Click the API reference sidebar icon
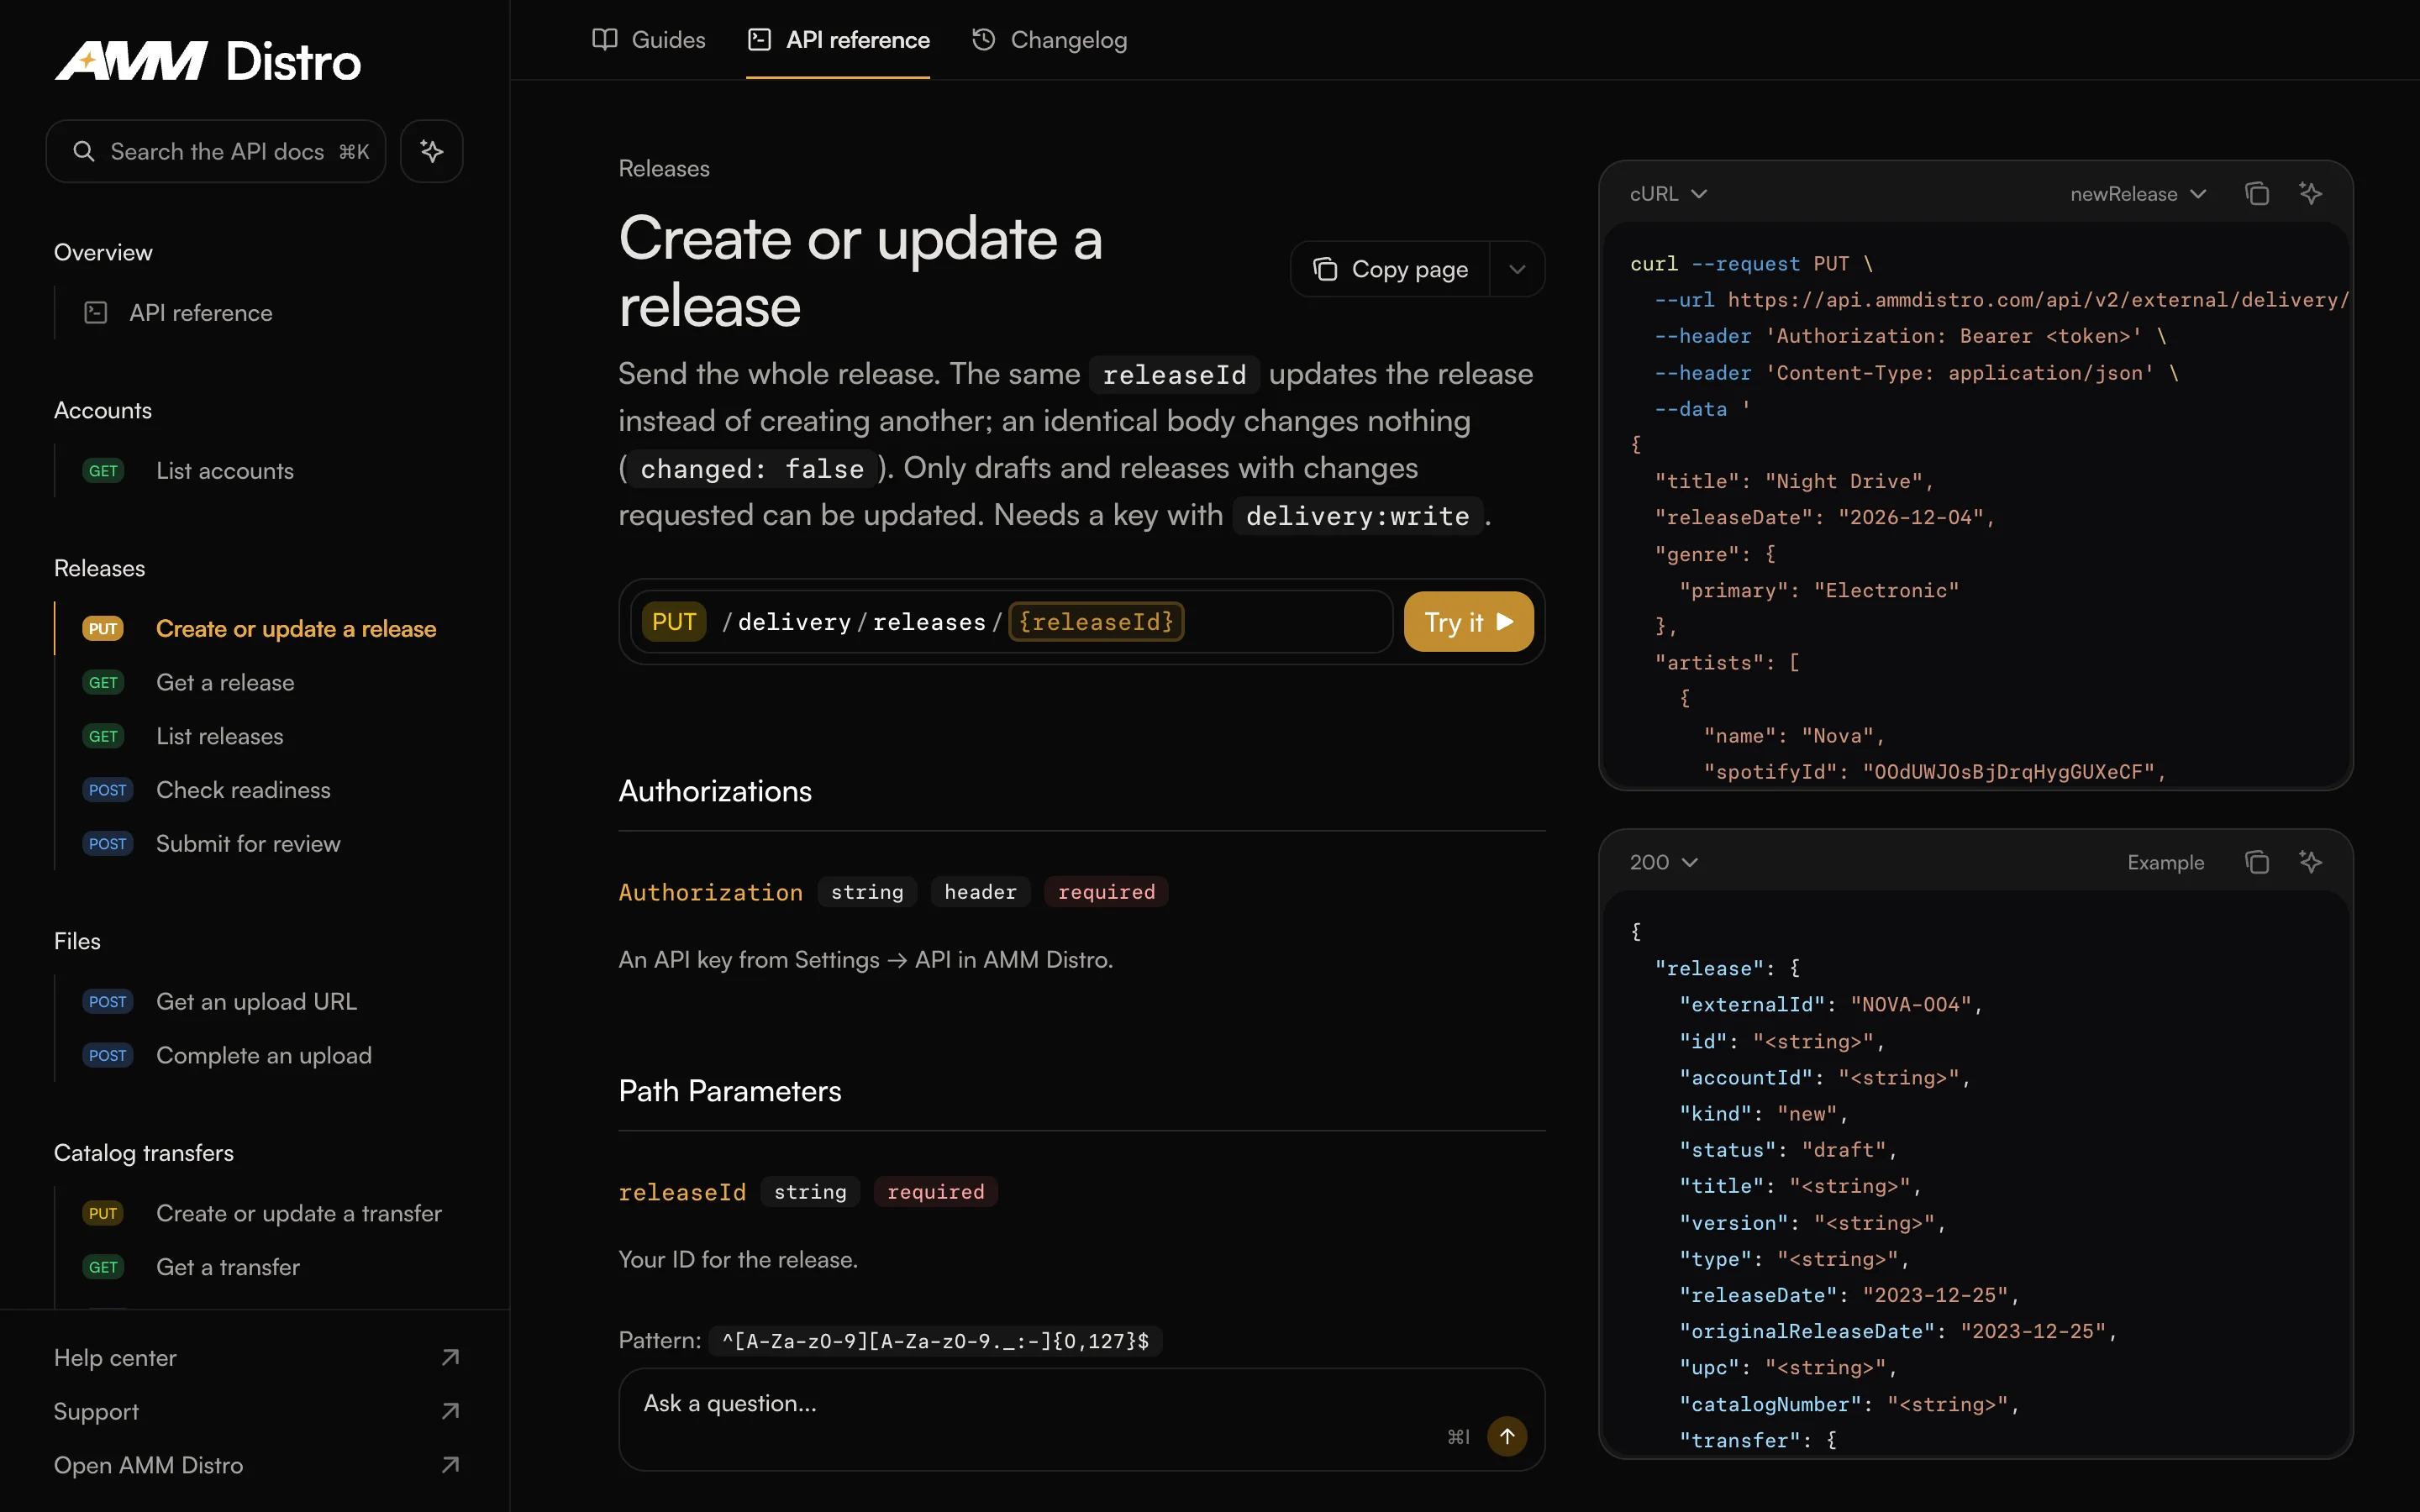Viewport: 2420px width, 1512px height. (x=96, y=313)
